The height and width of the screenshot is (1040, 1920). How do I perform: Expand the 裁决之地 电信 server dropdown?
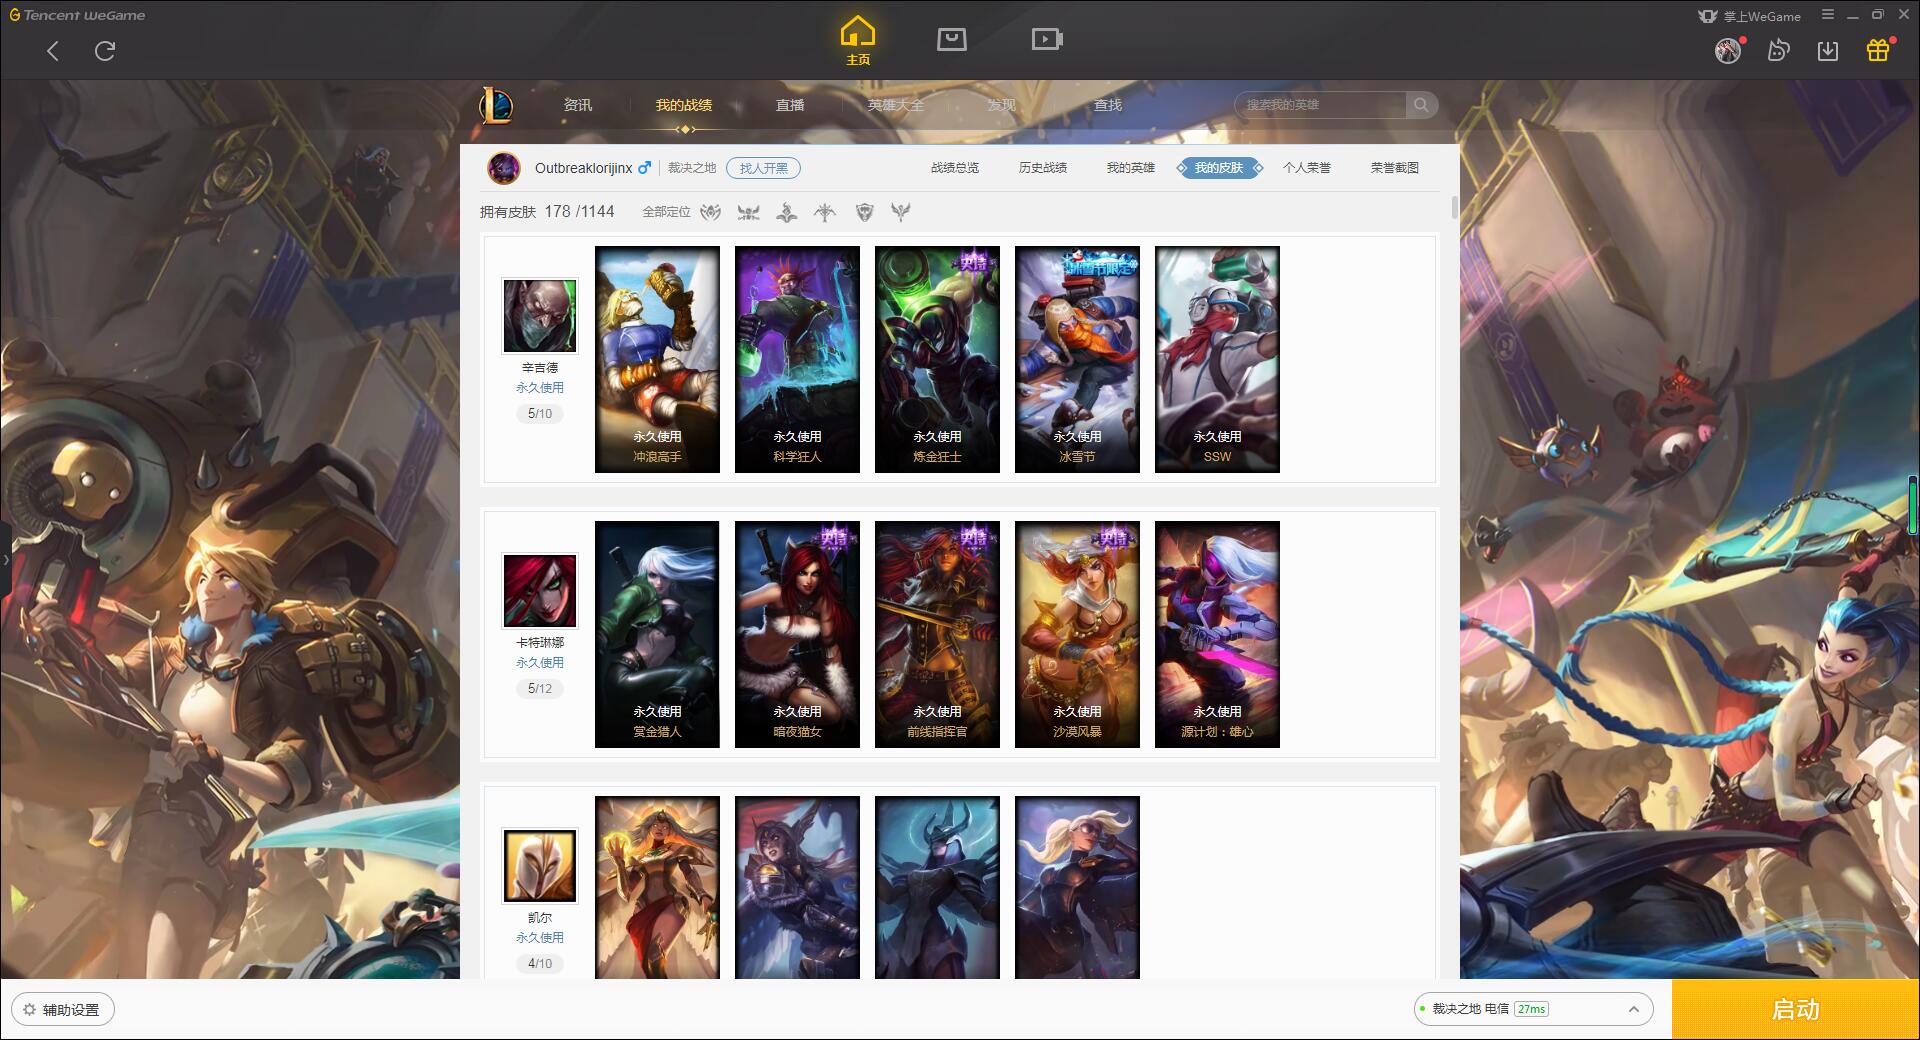(x=1533, y=1009)
